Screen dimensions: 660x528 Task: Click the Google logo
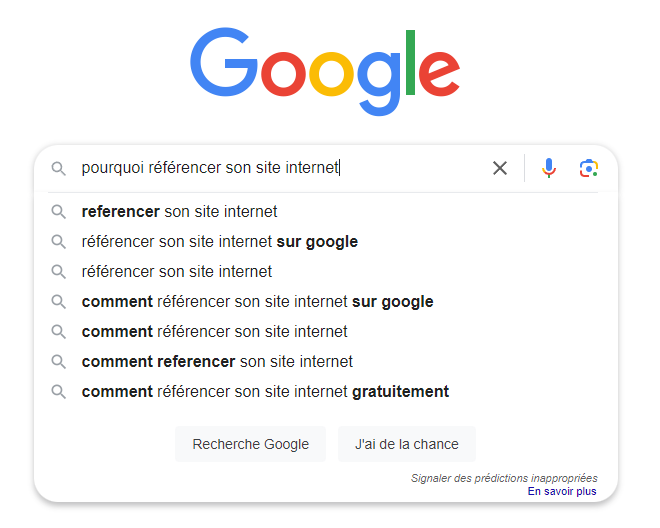coord(325,70)
